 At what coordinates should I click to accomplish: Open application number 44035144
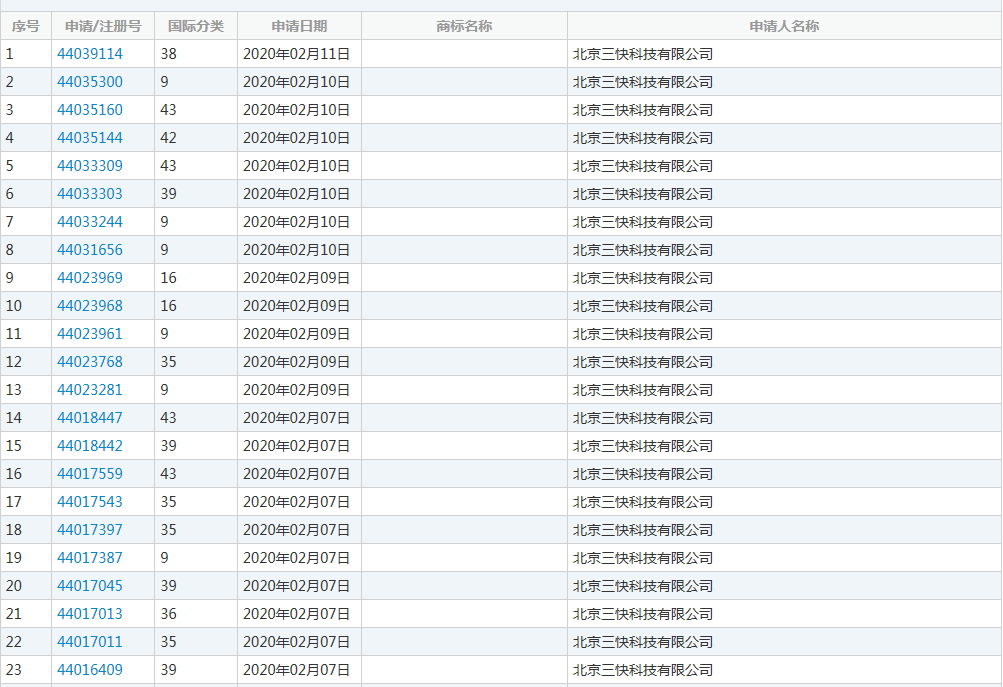pyautogui.click(x=90, y=138)
